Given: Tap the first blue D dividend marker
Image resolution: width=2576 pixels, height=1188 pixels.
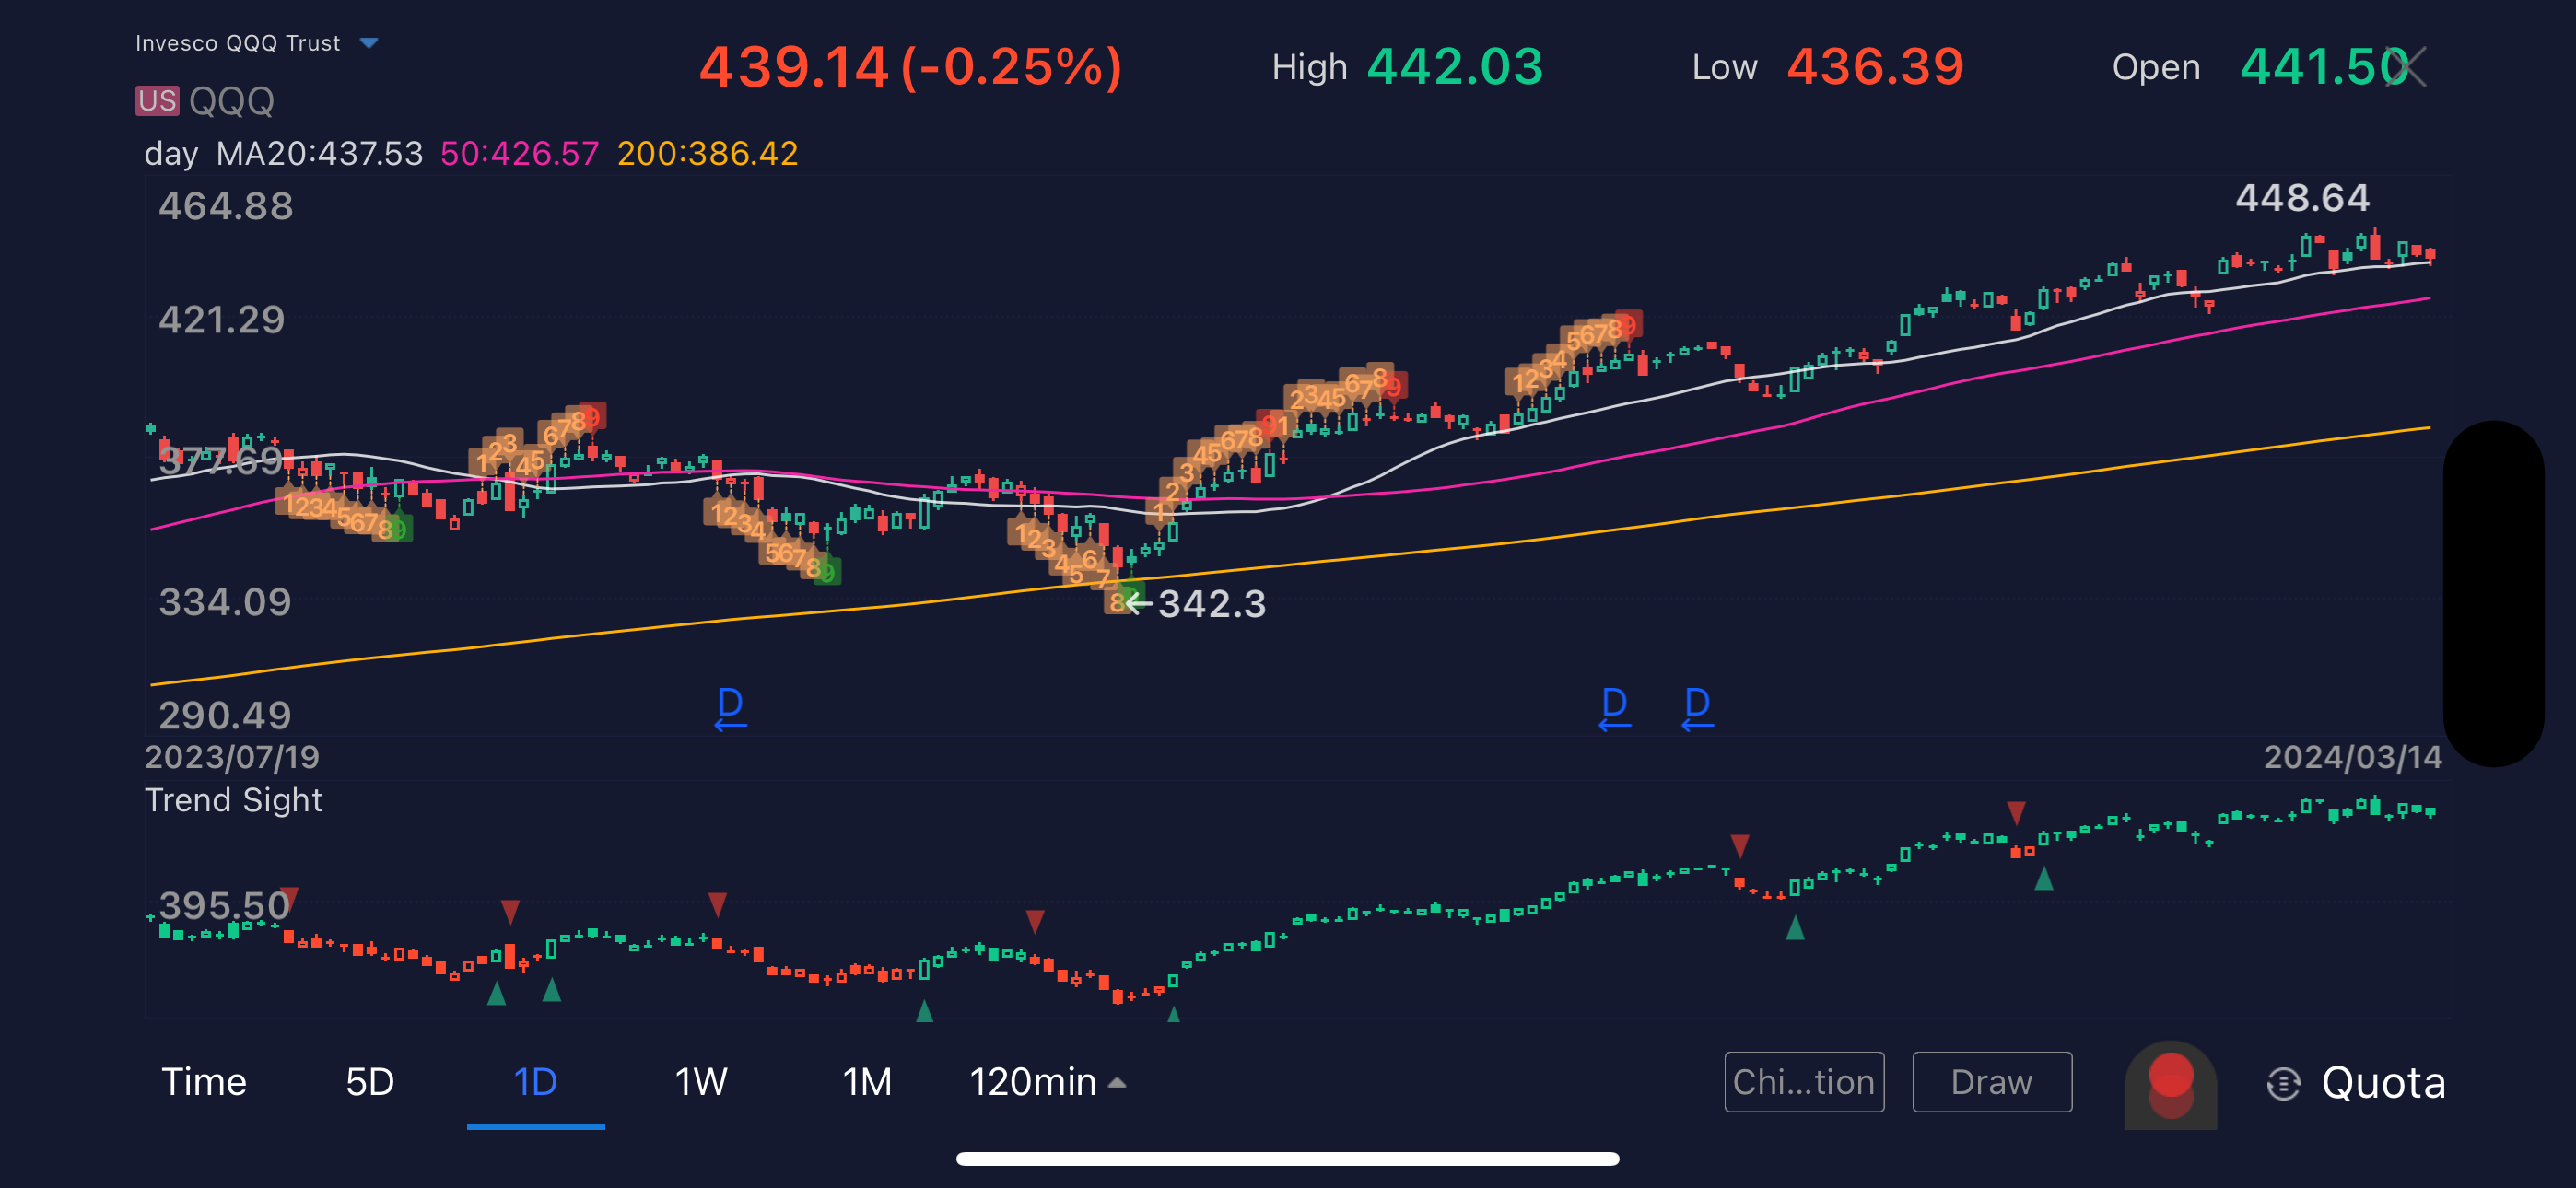Looking at the screenshot, I should [730, 706].
